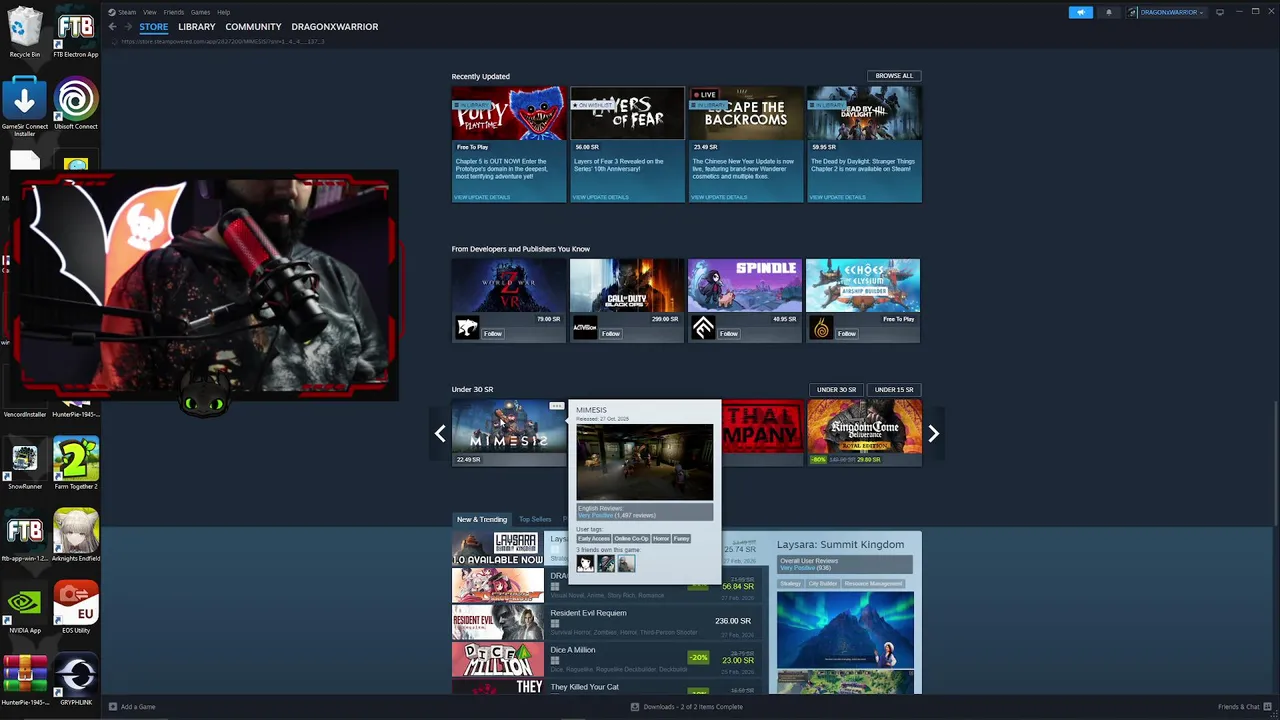Click the Steam announcements megaphone icon

(x=1081, y=12)
